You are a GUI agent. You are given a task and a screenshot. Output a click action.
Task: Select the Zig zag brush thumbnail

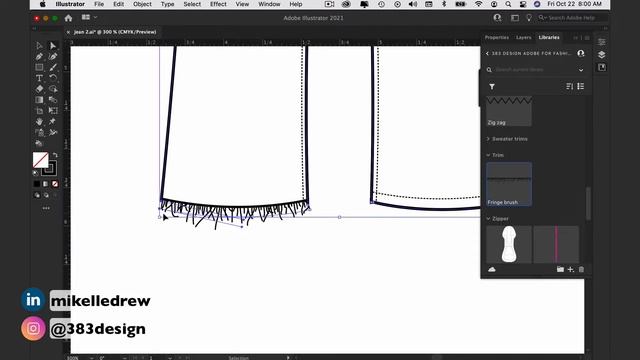(x=509, y=111)
